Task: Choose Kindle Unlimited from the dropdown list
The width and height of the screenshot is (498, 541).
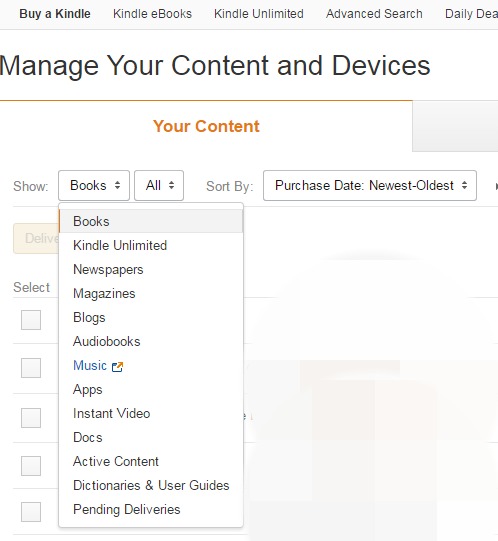Action: coord(151,245)
